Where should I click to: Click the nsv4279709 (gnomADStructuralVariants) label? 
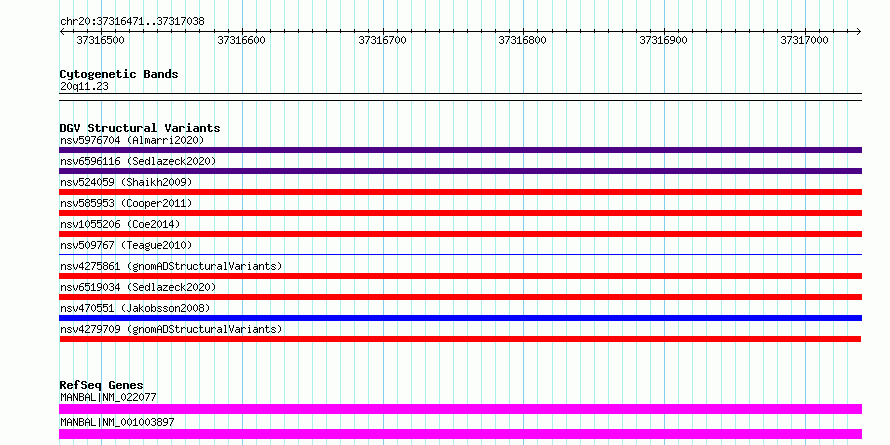coord(171,329)
